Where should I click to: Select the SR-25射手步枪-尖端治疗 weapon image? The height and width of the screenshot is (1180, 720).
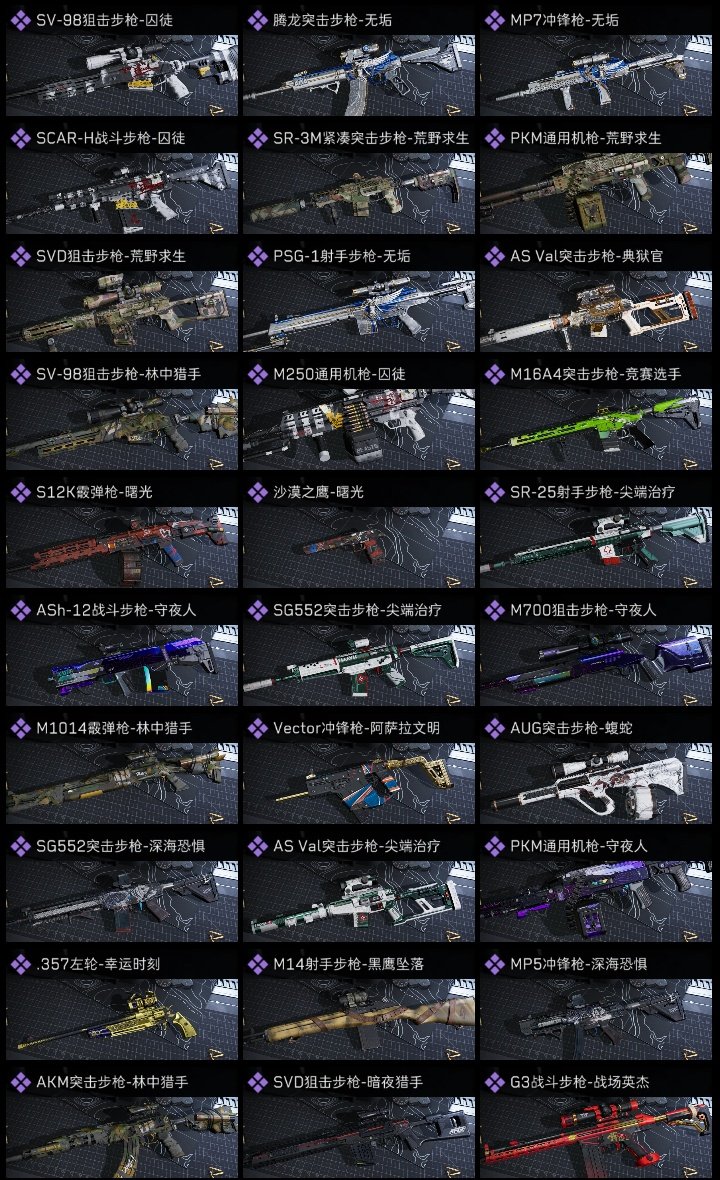(x=596, y=546)
